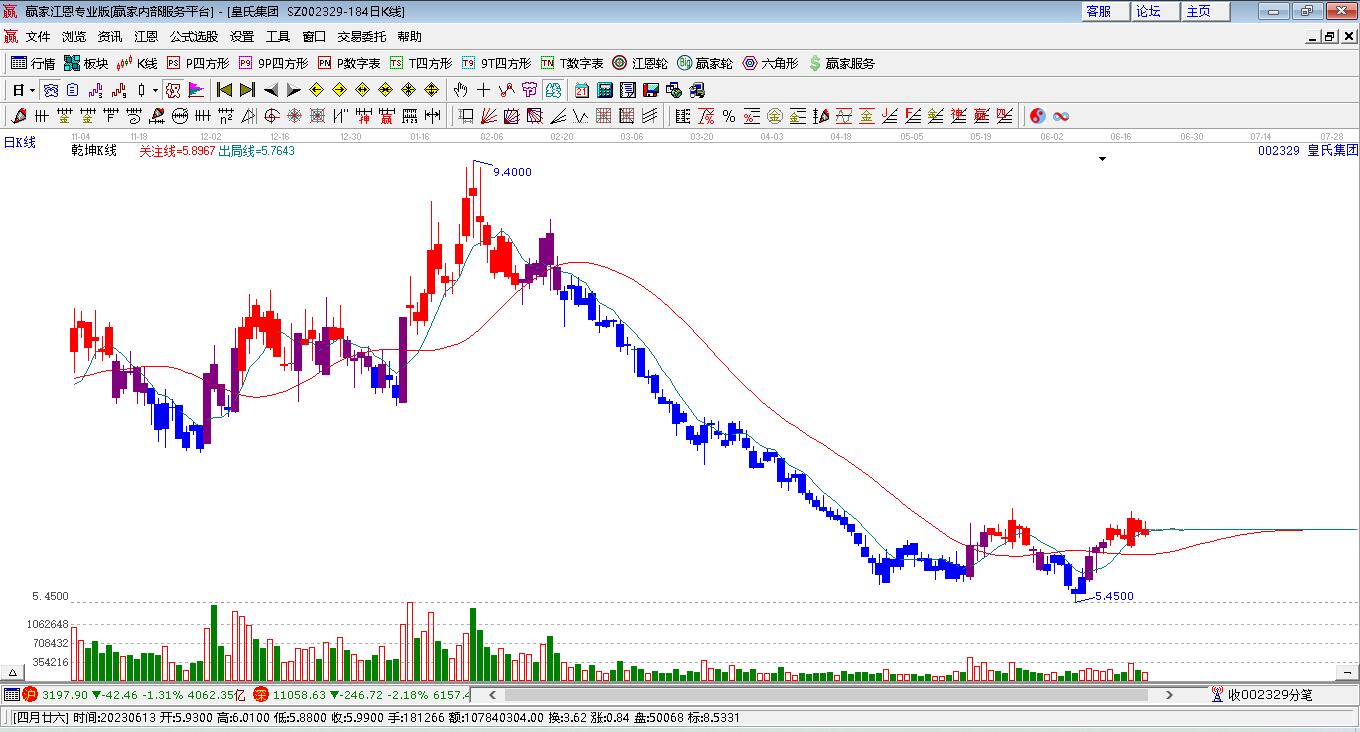Click the 002329 stock code label

tap(1278, 151)
